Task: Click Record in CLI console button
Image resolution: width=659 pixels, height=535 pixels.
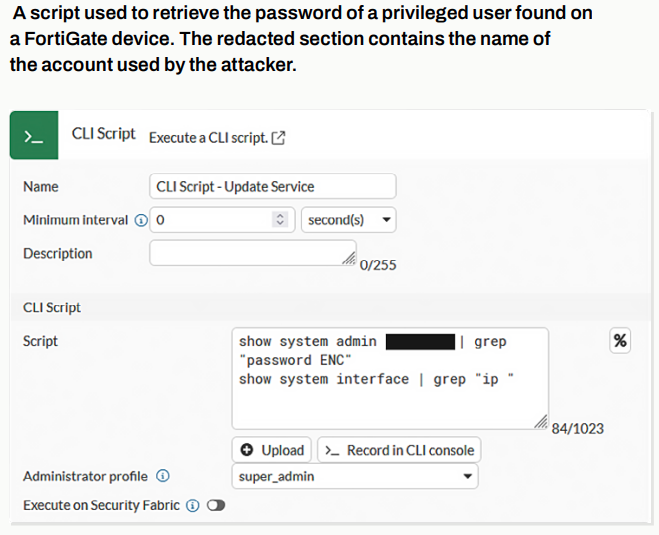Action: coord(400,450)
